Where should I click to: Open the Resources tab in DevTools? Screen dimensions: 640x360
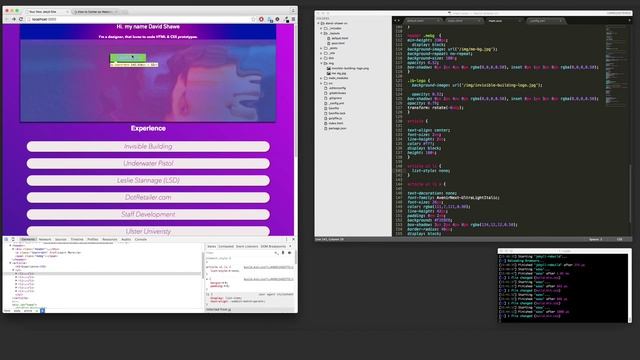click(x=110, y=239)
